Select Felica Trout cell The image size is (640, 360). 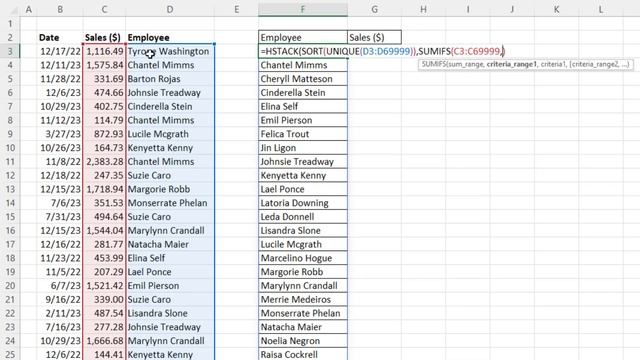tap(303, 134)
